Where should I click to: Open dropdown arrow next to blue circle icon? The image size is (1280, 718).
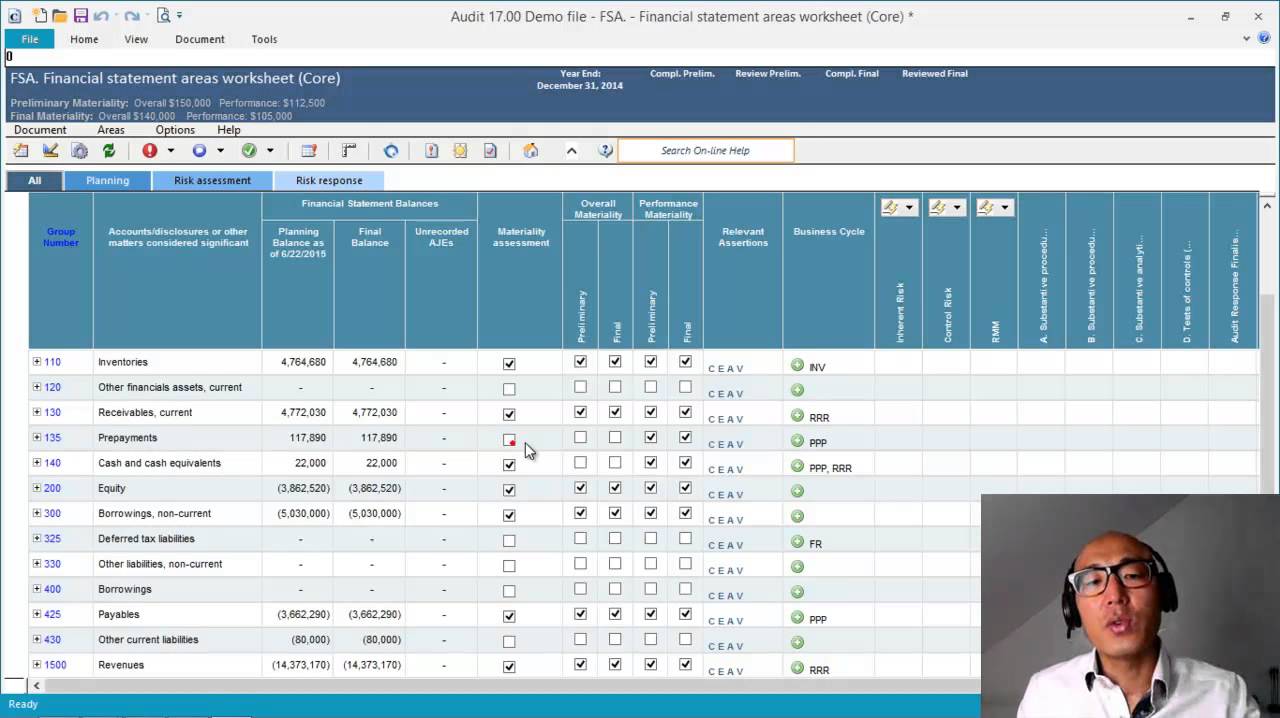pos(220,151)
